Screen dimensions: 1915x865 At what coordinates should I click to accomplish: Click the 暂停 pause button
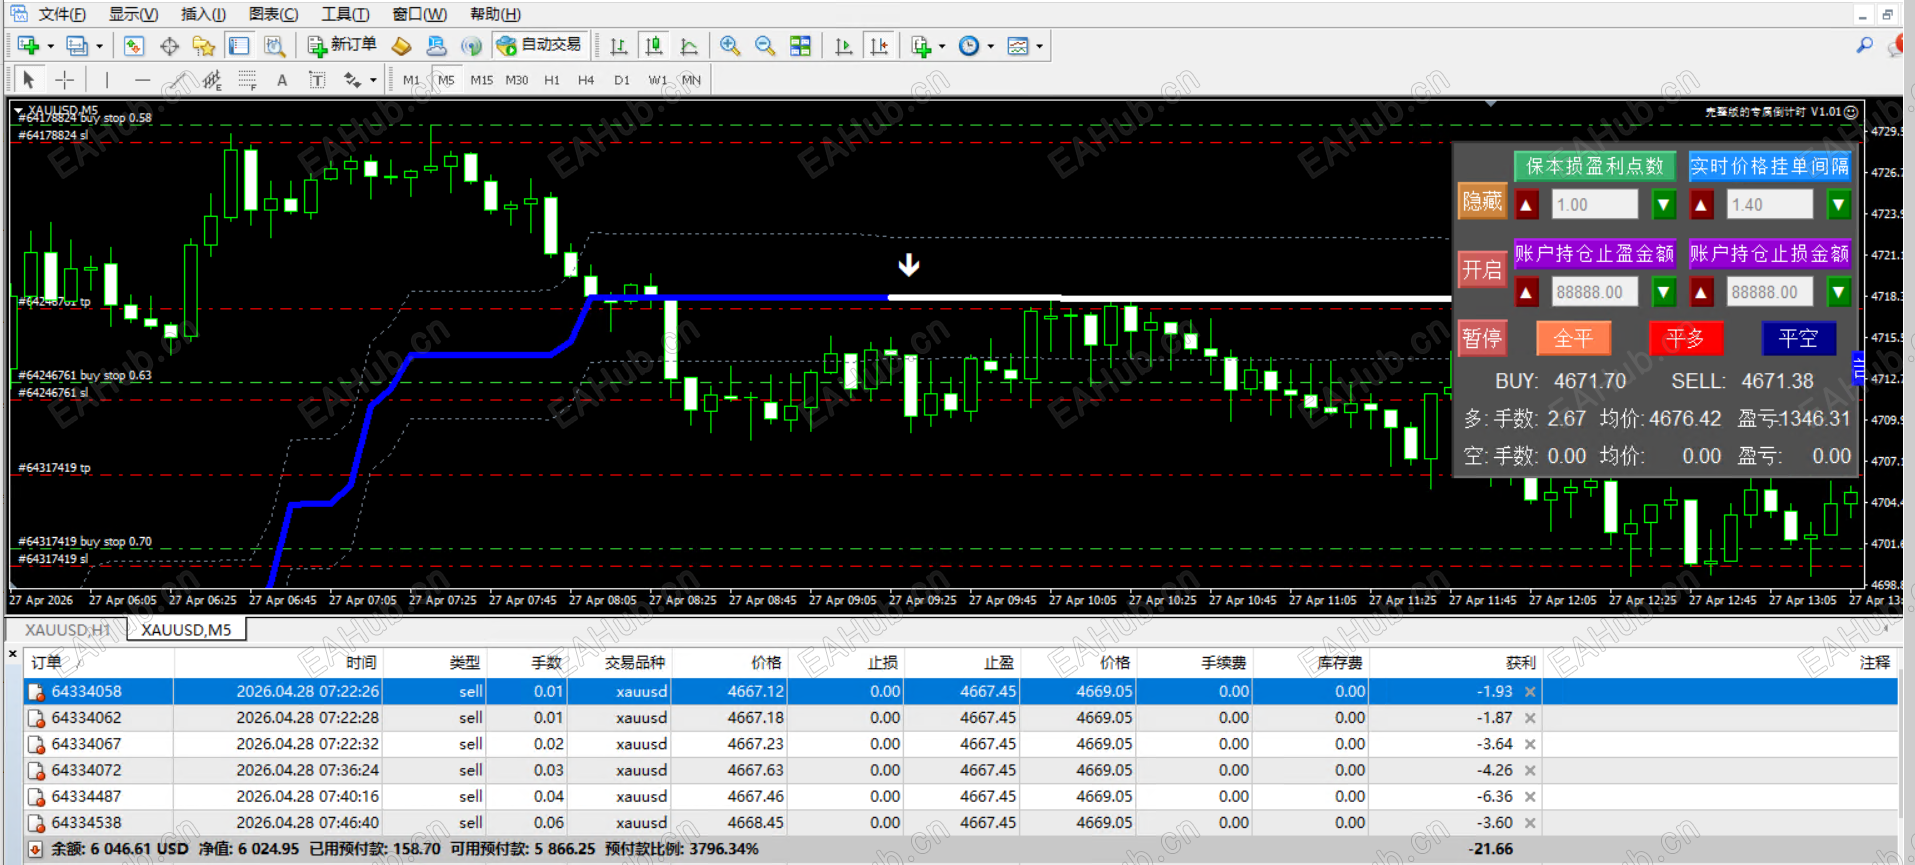tap(1482, 339)
